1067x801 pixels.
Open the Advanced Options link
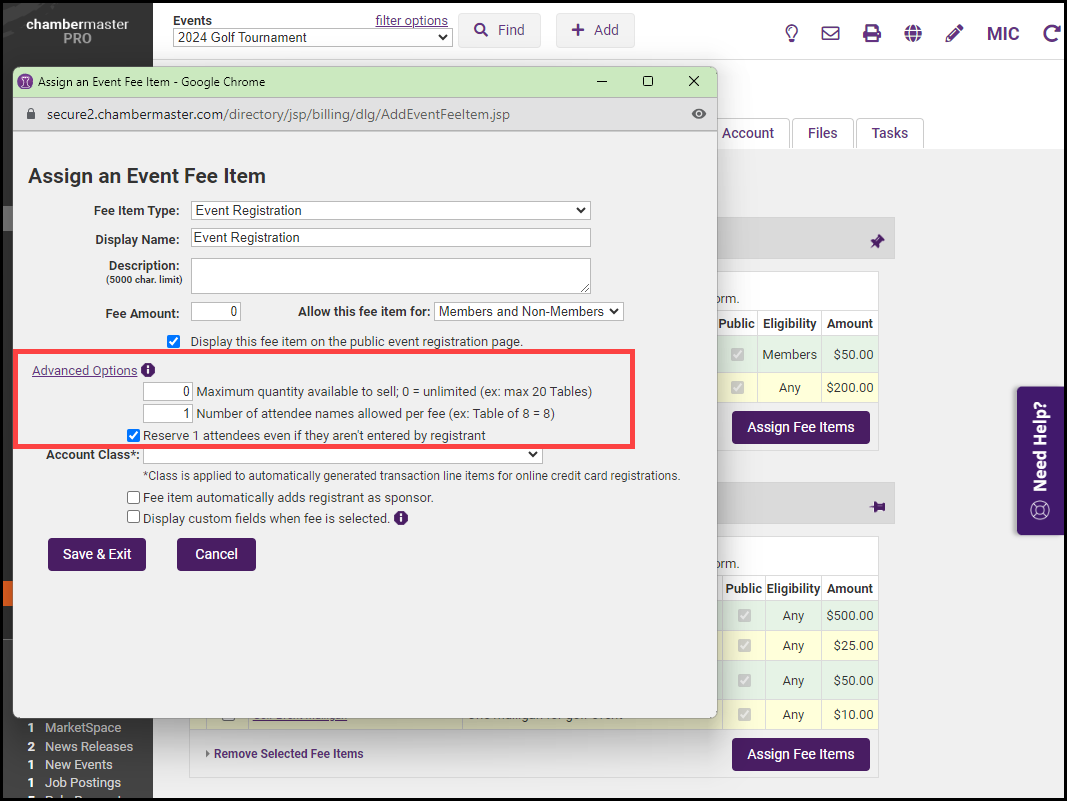tap(84, 370)
